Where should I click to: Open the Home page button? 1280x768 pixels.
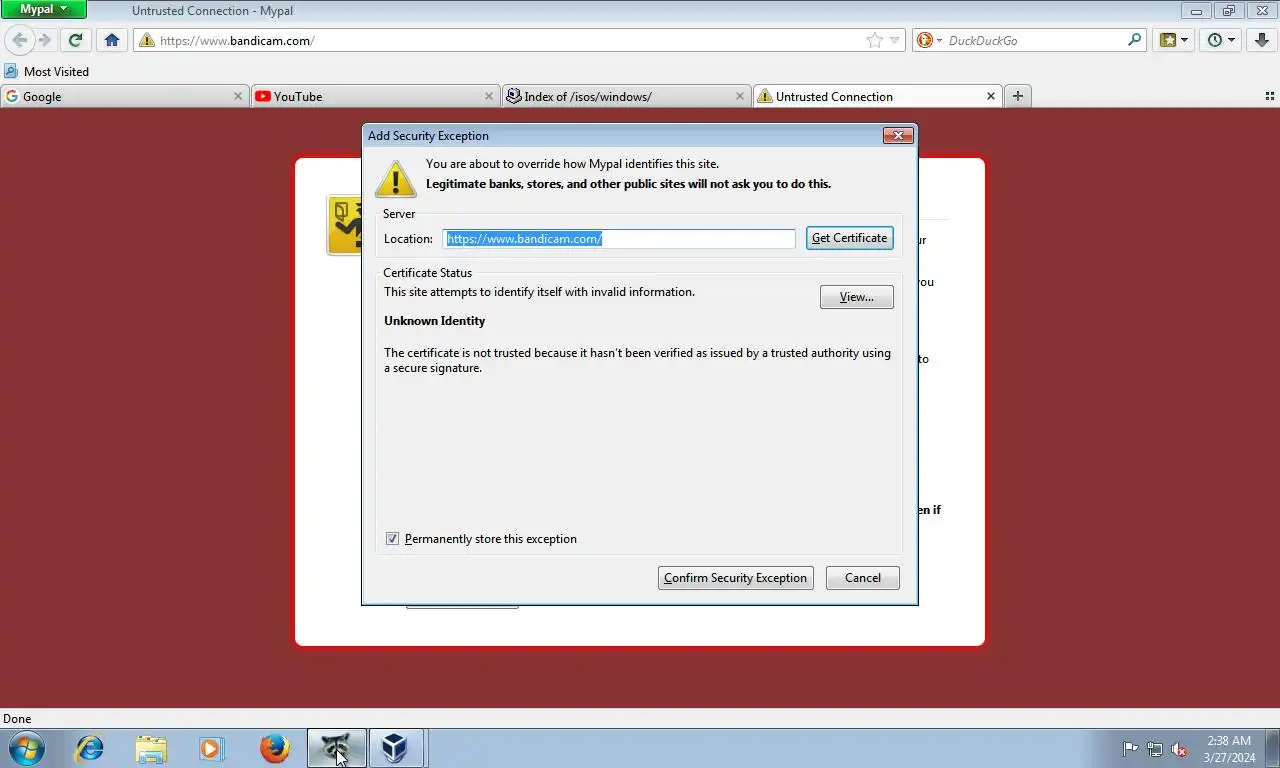tap(112, 40)
